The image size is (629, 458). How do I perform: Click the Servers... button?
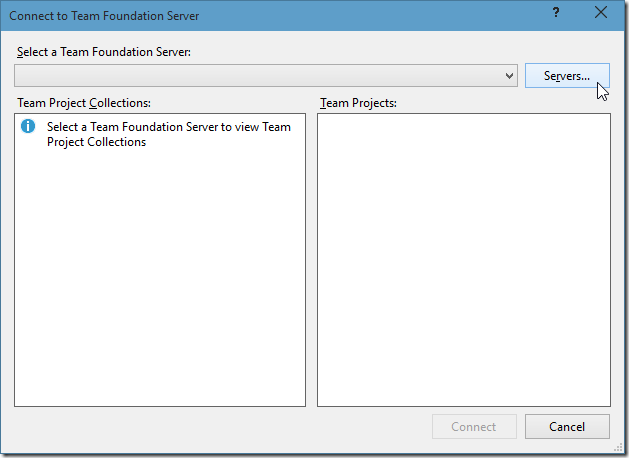pyautogui.click(x=567, y=75)
